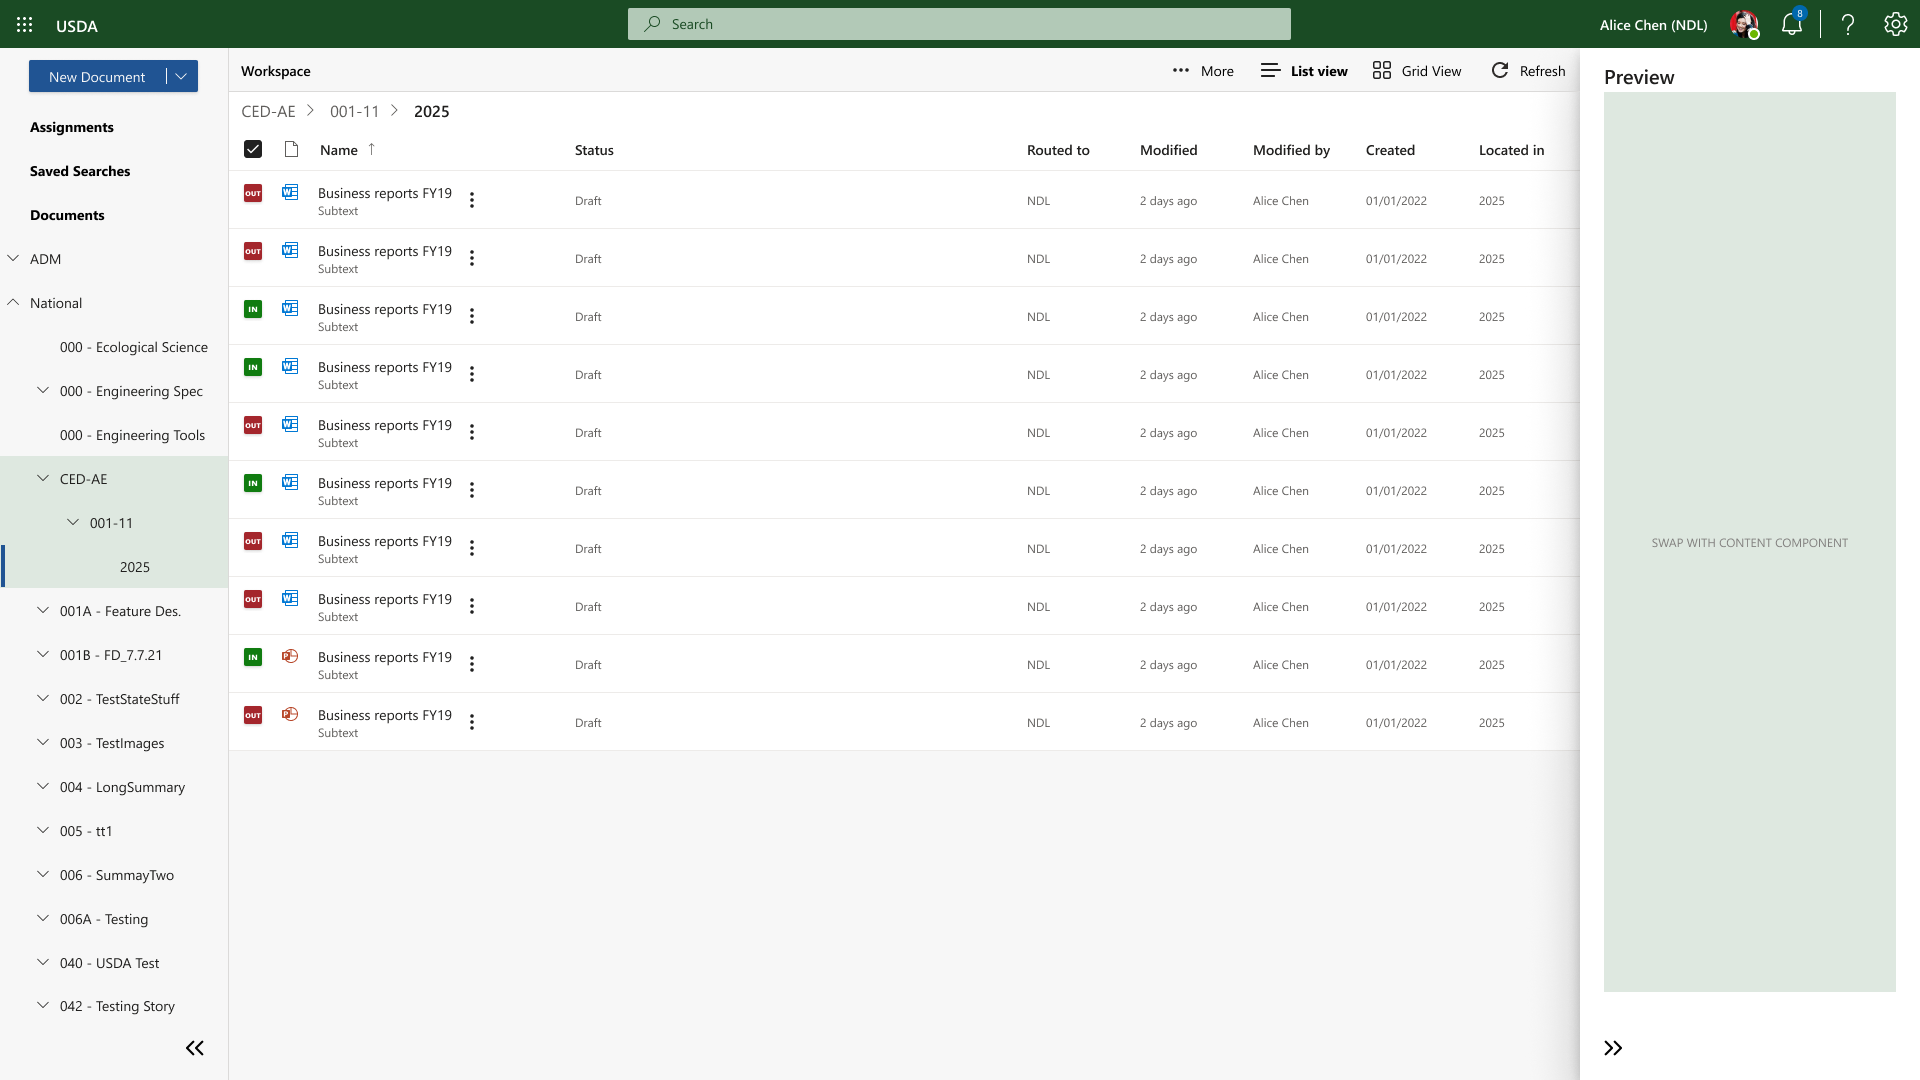The width and height of the screenshot is (1920, 1080).
Task: Open the Saved Searches section
Action: 80,171
